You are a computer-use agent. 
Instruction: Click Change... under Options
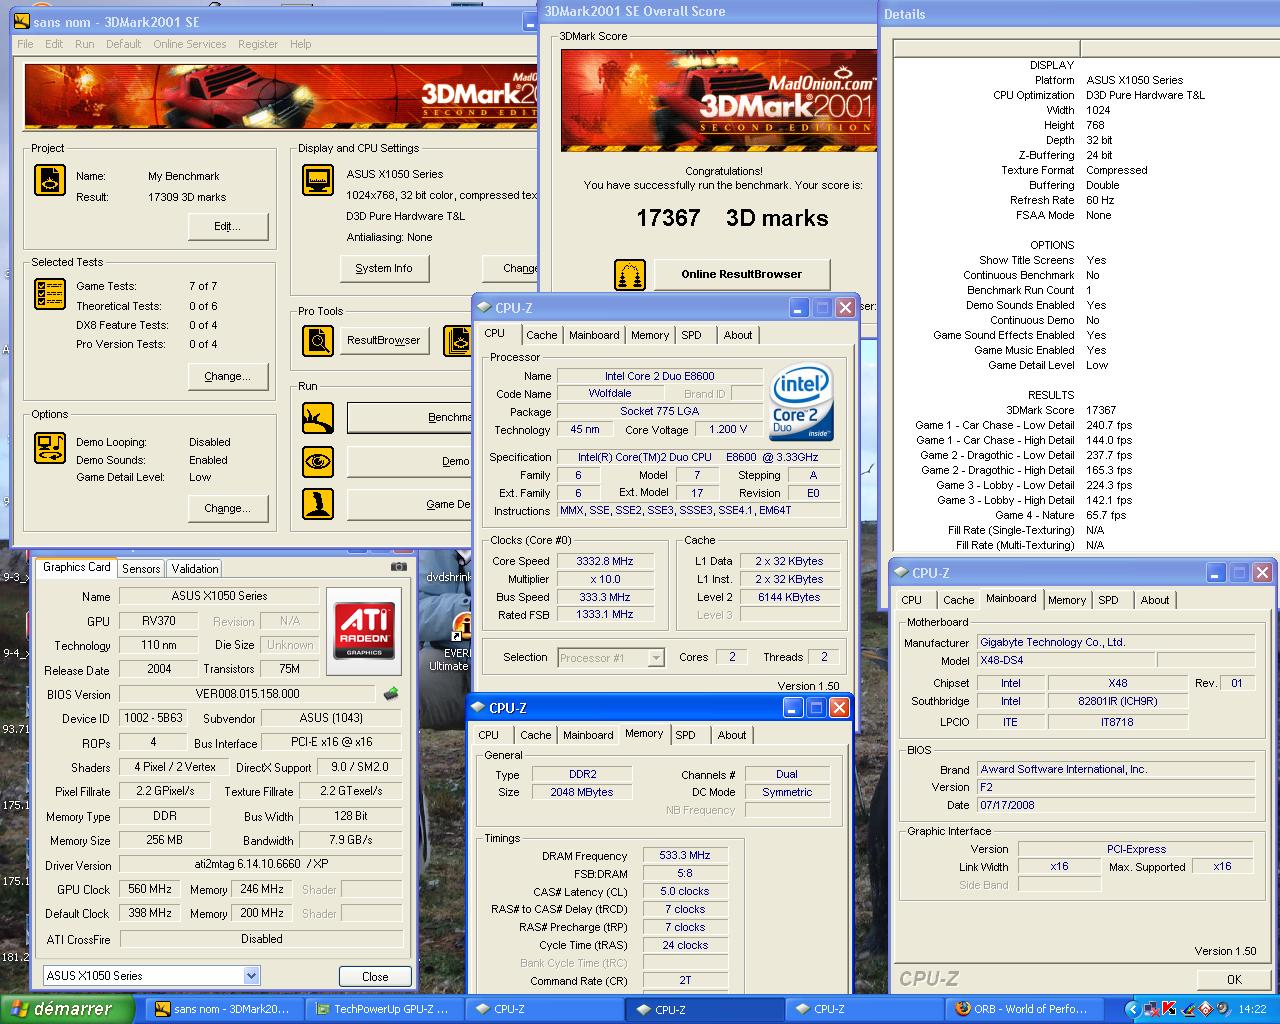[x=228, y=508]
